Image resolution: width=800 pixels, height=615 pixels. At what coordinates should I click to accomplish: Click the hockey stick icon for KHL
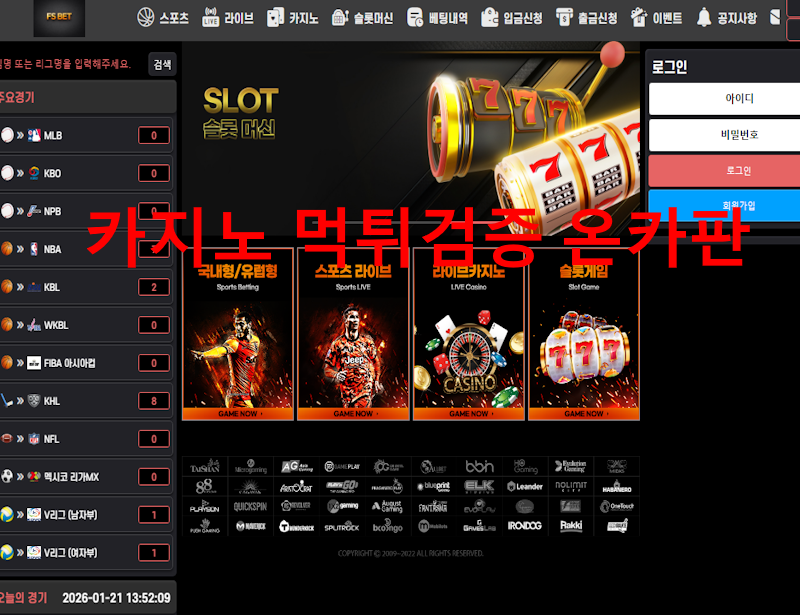click(7, 401)
